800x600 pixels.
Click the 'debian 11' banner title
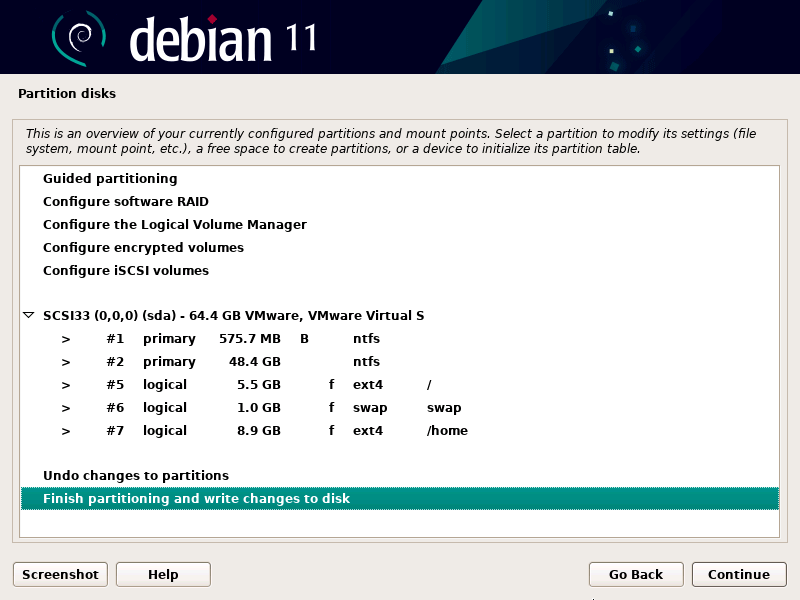223,38
